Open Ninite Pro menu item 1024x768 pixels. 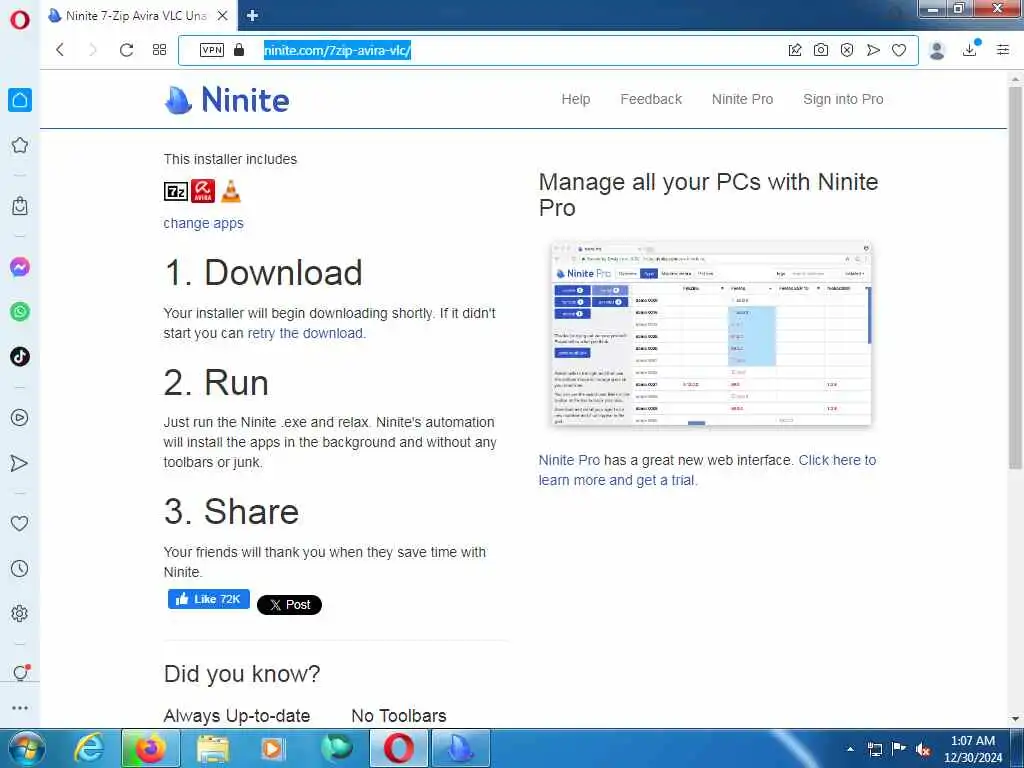(742, 99)
